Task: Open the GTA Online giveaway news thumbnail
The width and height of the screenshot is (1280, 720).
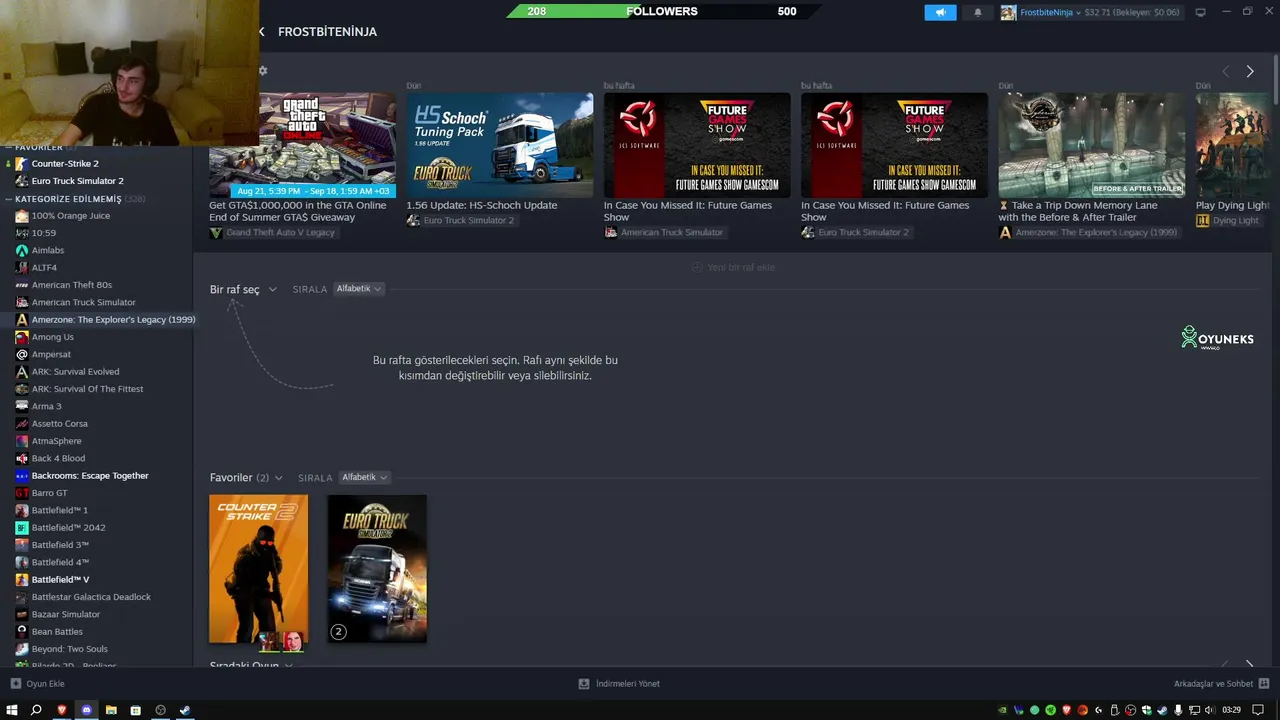Action: 302,145
